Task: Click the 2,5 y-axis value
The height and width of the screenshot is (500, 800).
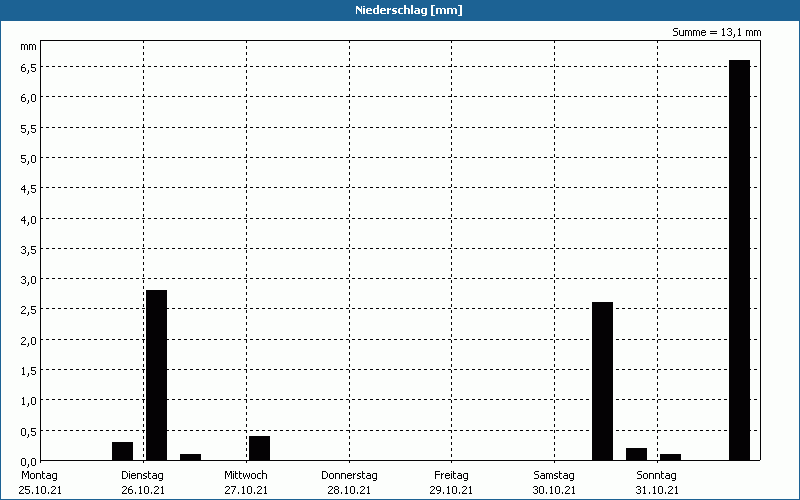Action: pos(29,310)
